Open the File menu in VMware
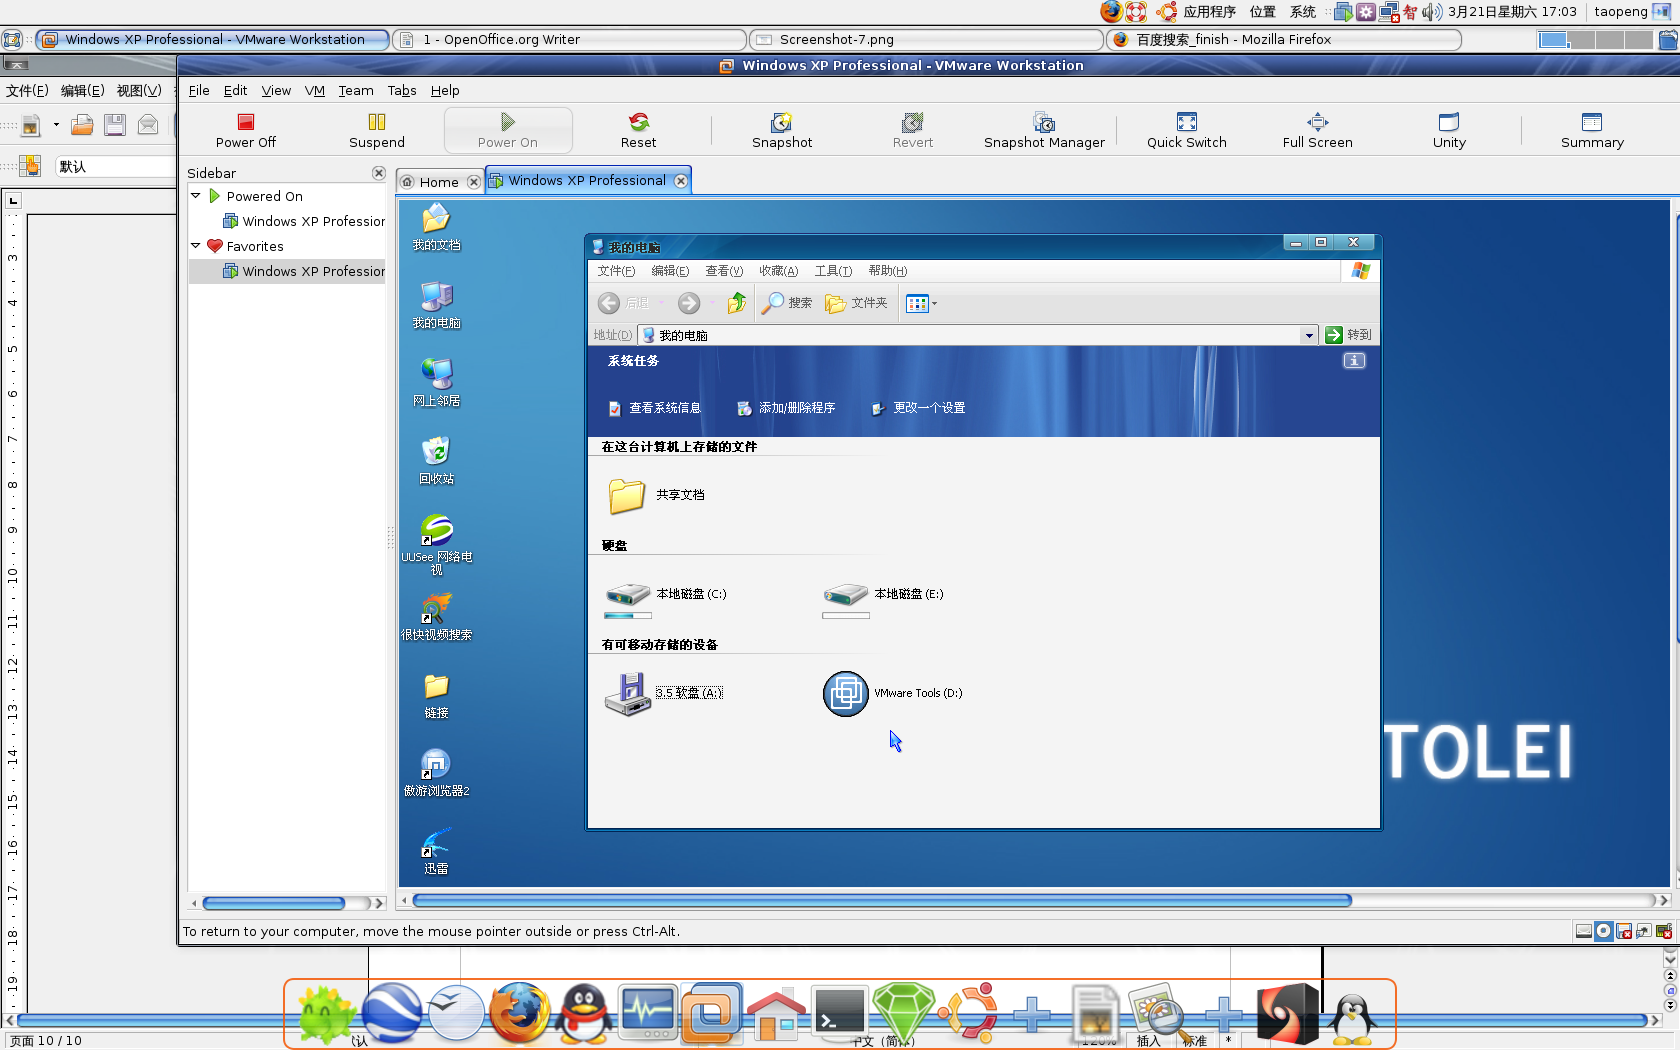The height and width of the screenshot is (1050, 1680). 199,90
